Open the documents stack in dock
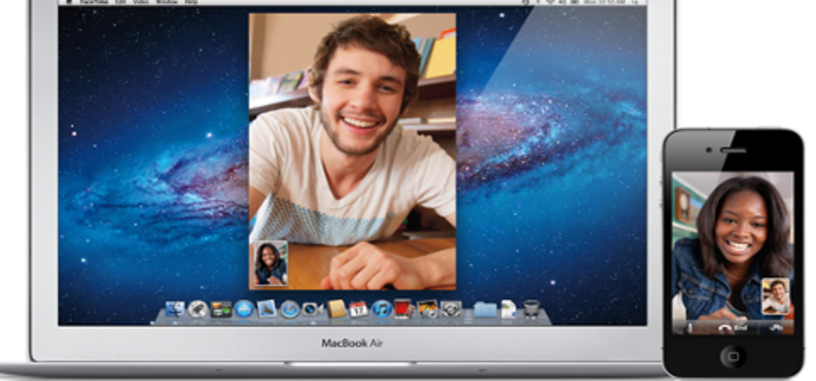The image size is (816, 381). (508, 309)
